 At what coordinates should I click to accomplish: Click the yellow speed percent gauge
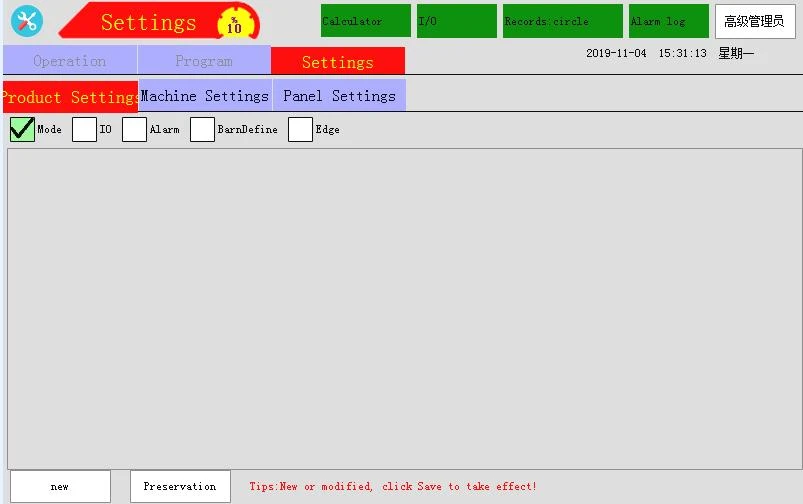235,24
